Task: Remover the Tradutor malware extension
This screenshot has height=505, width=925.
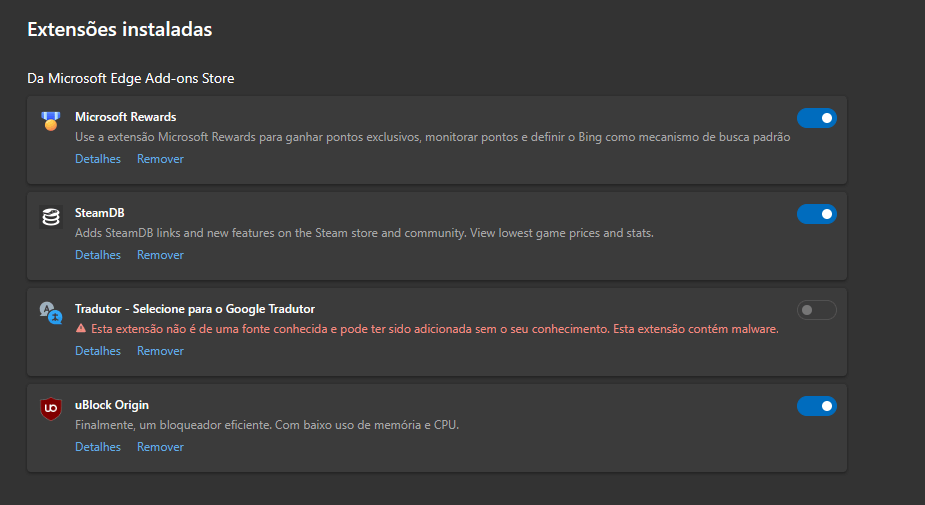Action: (160, 350)
